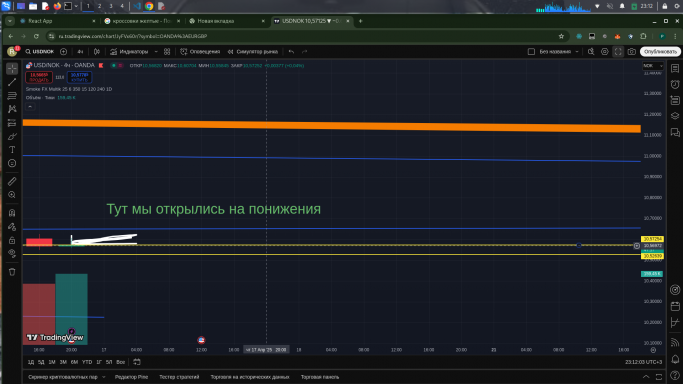Click the plus to compare or add symbol
The height and width of the screenshot is (384, 683).
pos(64,51)
